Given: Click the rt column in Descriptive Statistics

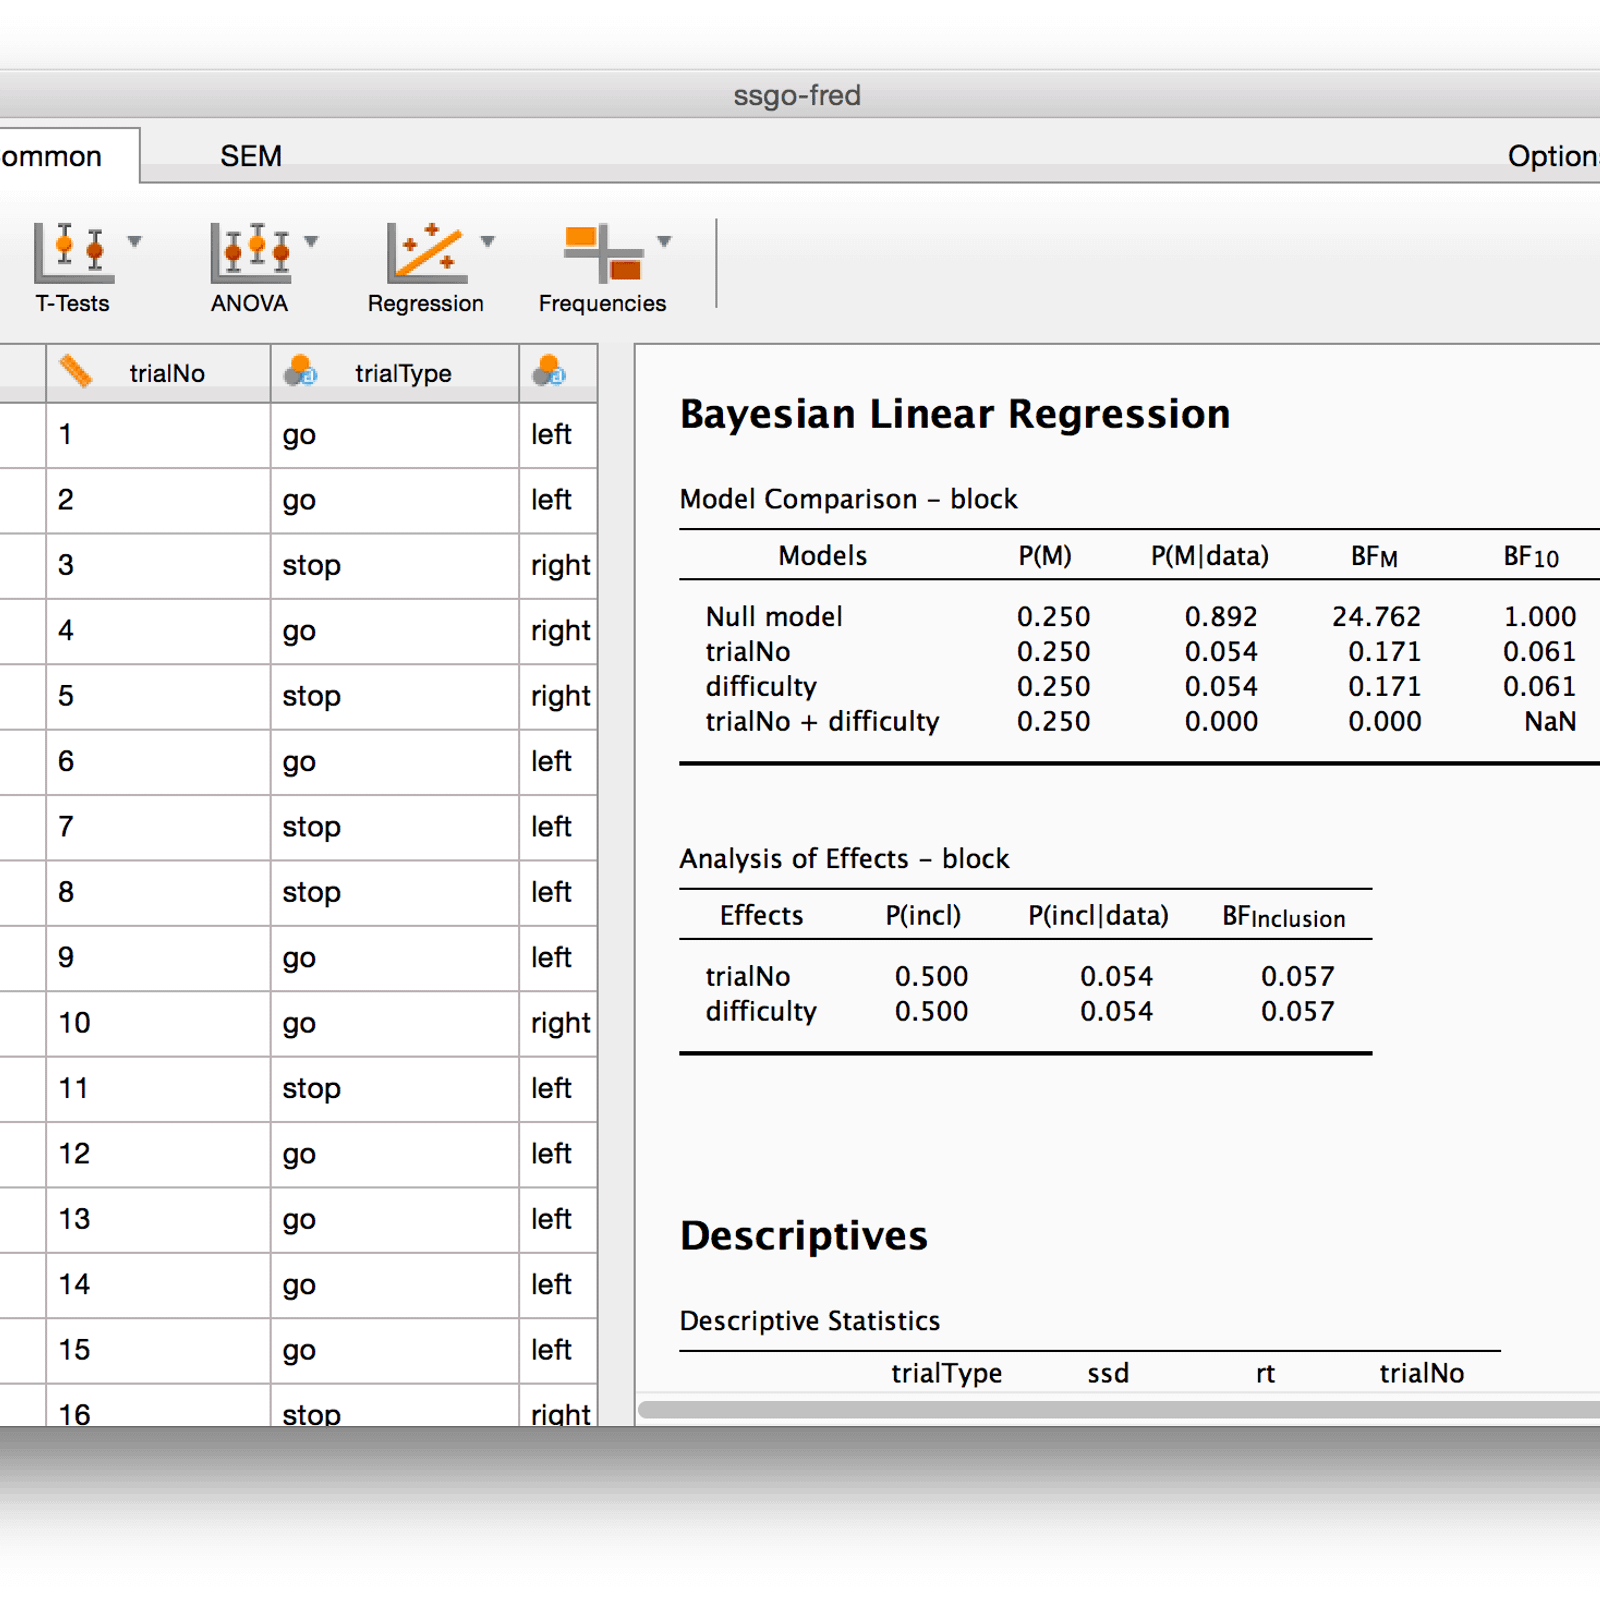Looking at the screenshot, I should tap(1265, 1373).
